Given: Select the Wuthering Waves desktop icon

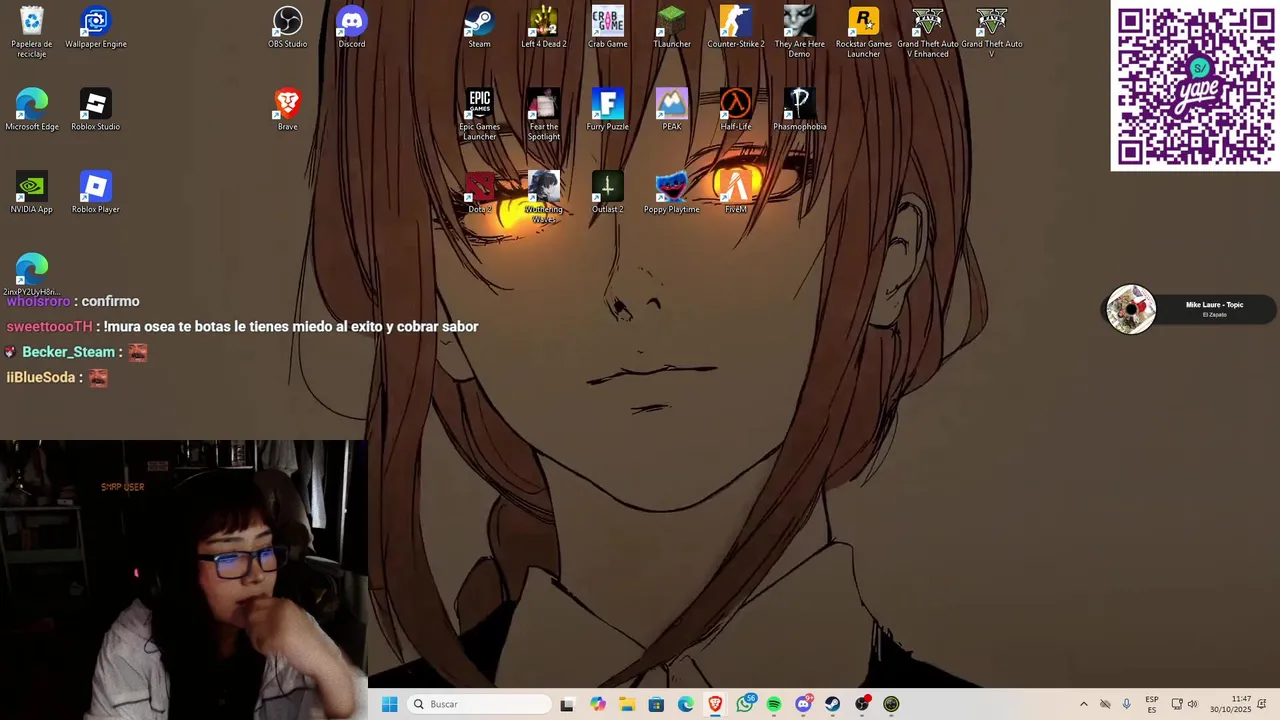Looking at the screenshot, I should click(x=544, y=198).
